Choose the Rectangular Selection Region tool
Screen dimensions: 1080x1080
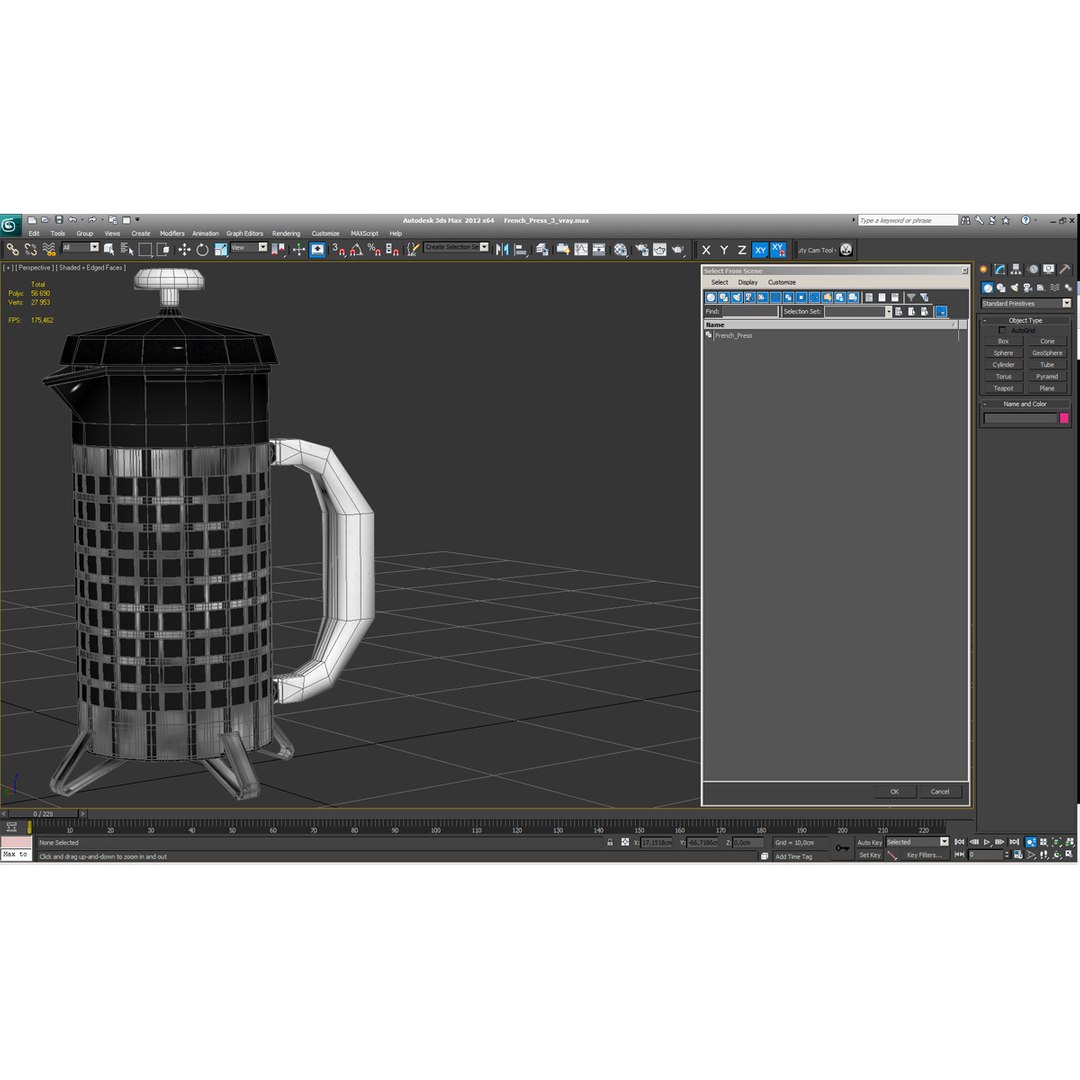click(145, 249)
